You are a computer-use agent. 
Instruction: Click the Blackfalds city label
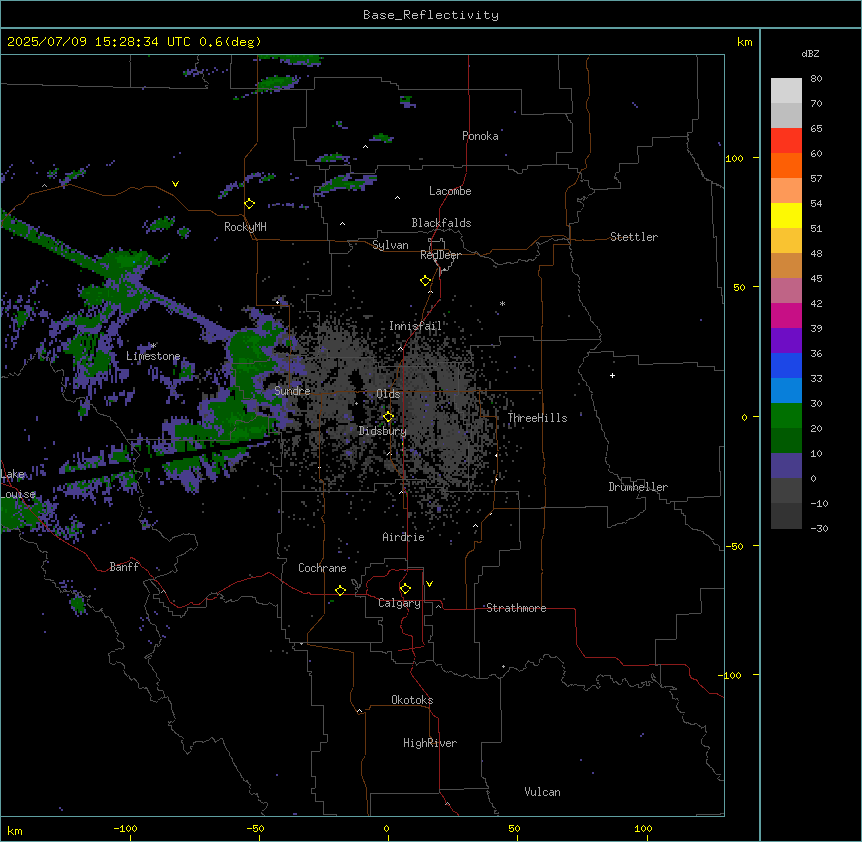point(441,223)
